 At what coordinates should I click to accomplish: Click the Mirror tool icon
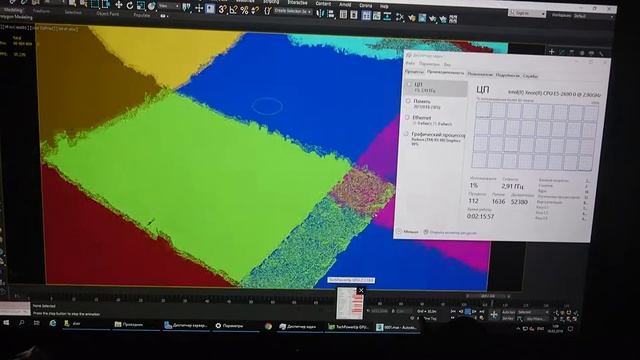pyautogui.click(x=320, y=13)
